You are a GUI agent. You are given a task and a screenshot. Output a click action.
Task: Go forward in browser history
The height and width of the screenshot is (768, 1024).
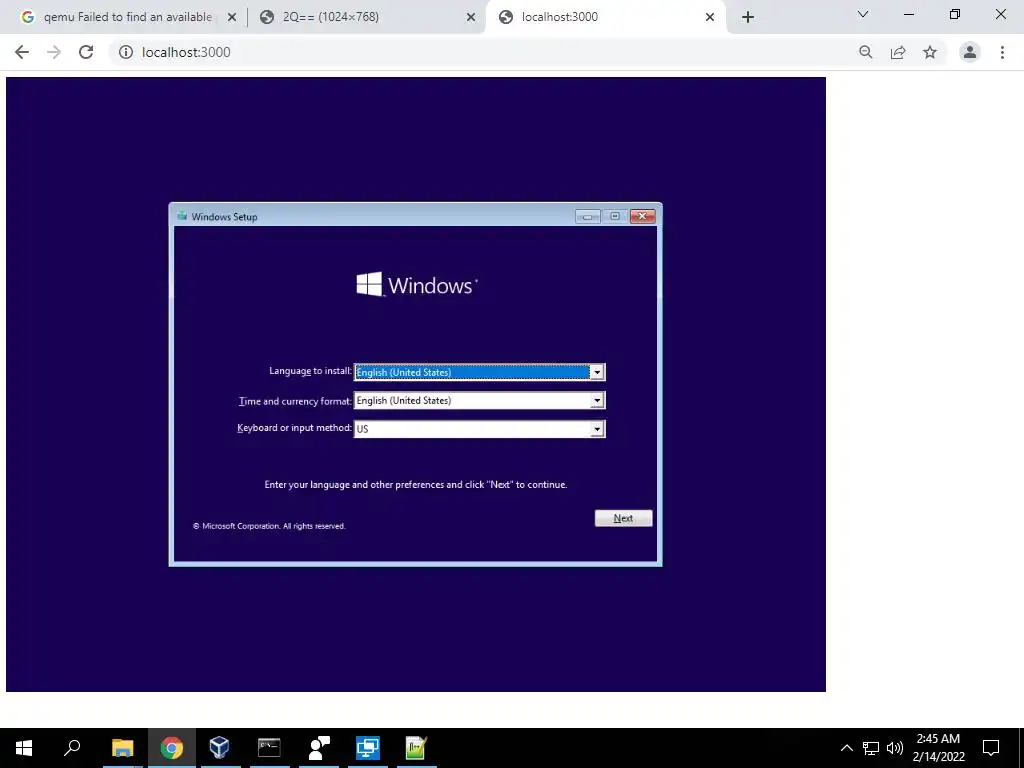[54, 52]
